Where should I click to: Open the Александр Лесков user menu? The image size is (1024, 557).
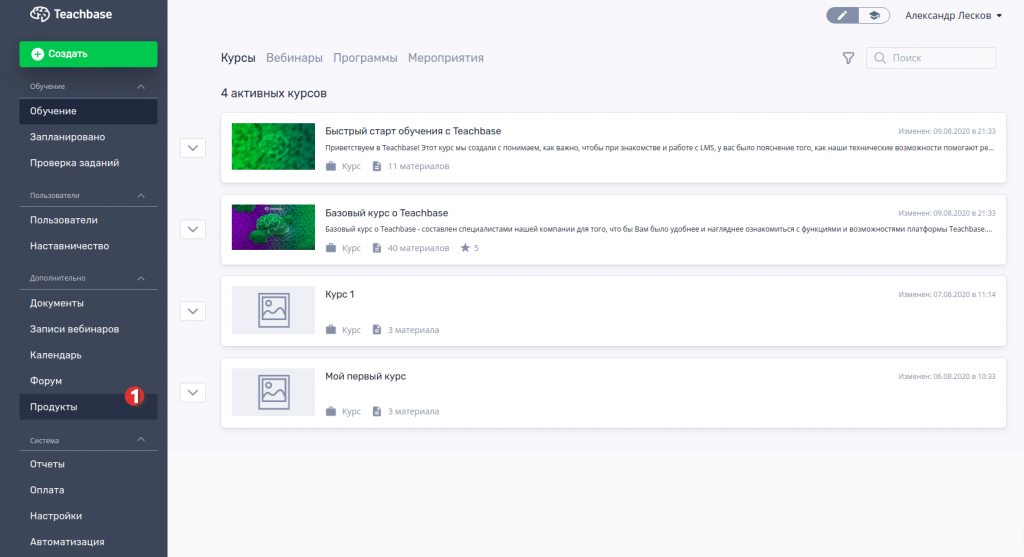point(953,16)
